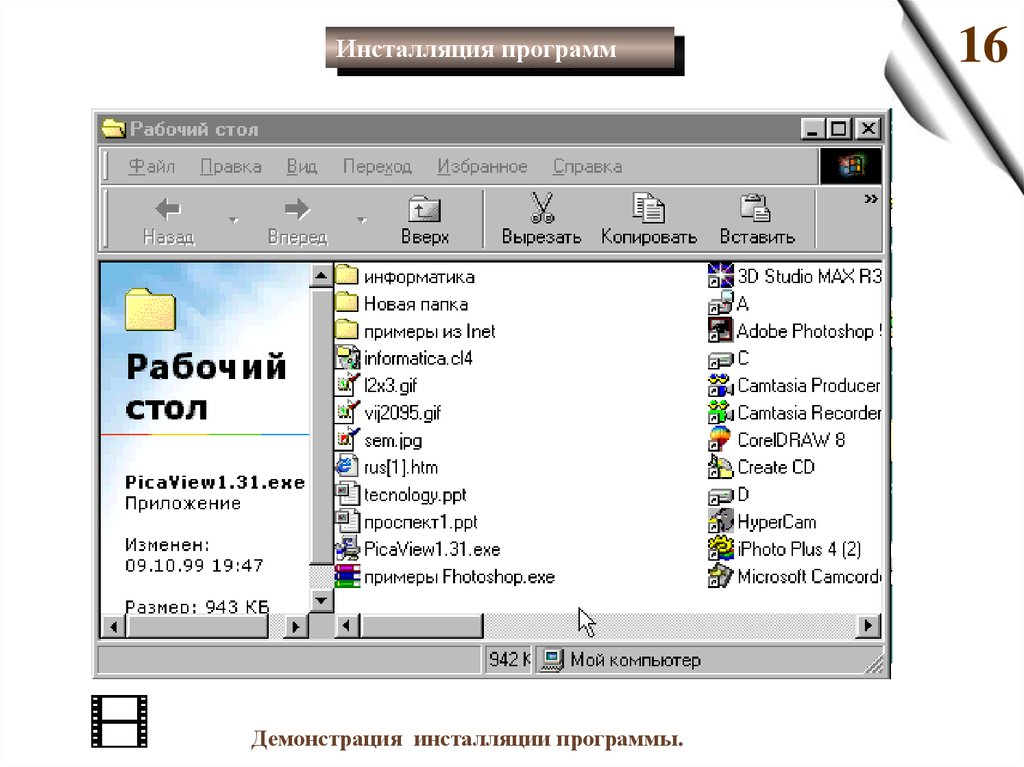Select the CorelDRAW 8 balloon icon
1024x767 pixels.
tap(720, 440)
